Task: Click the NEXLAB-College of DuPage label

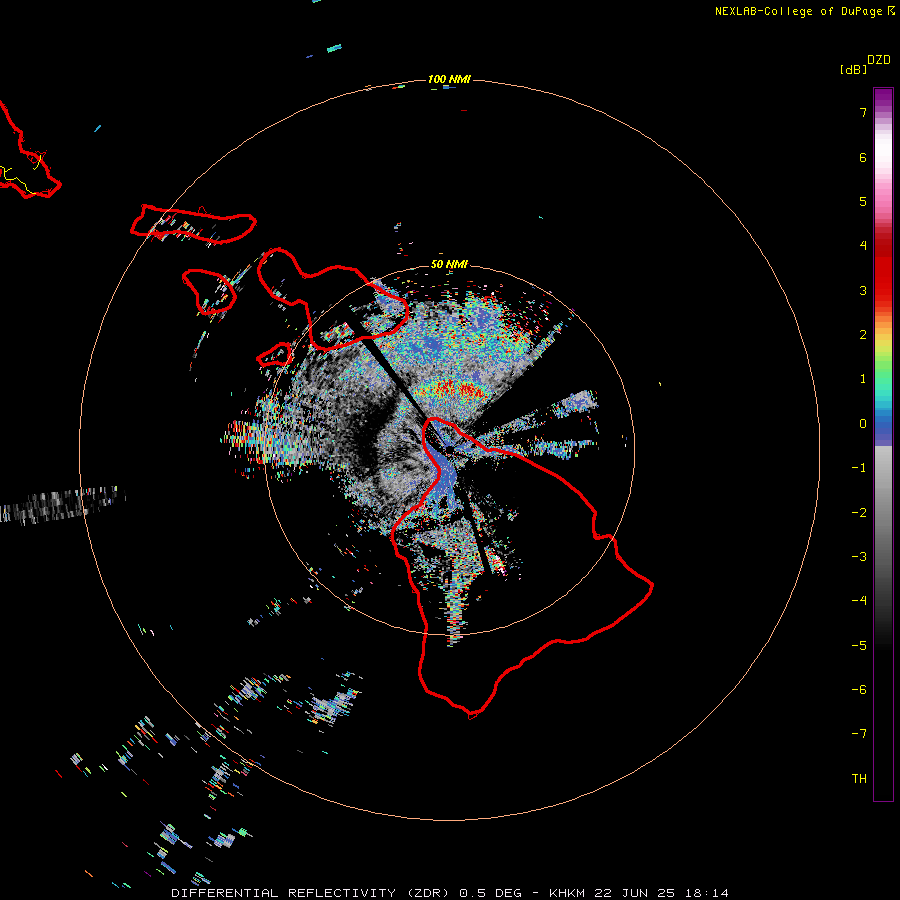Action: pyautogui.click(x=798, y=11)
